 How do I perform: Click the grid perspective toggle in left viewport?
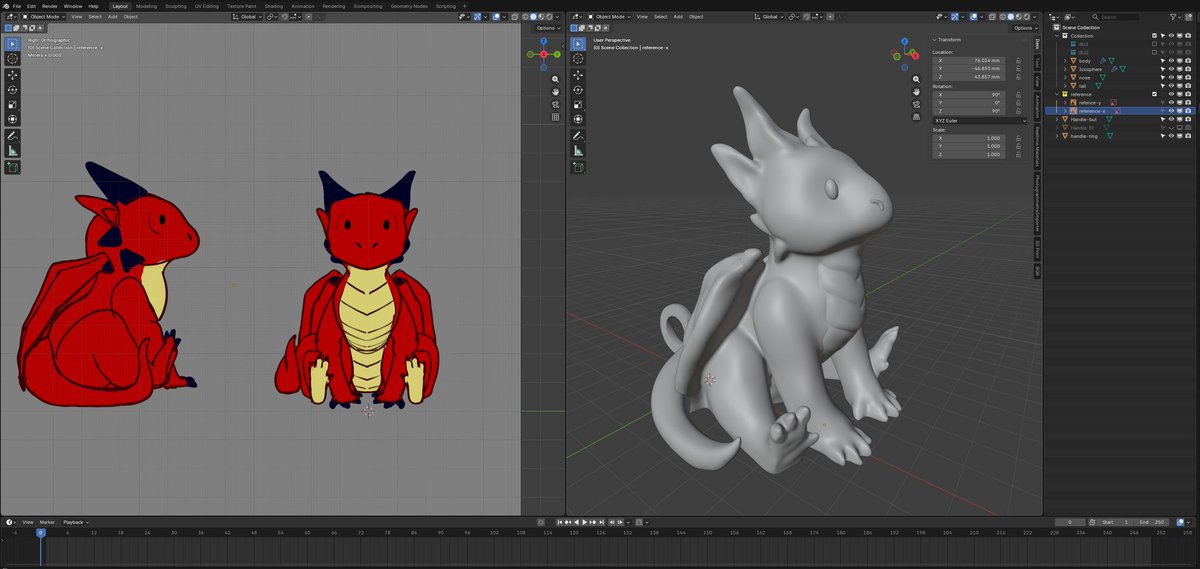coord(555,117)
